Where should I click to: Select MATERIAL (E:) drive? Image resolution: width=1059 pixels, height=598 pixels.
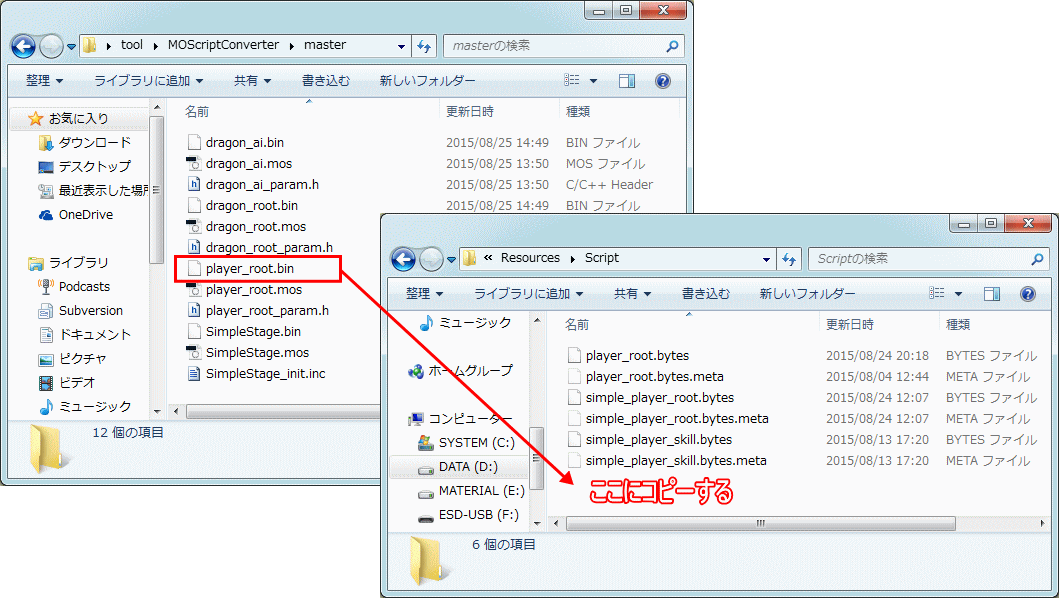point(471,491)
